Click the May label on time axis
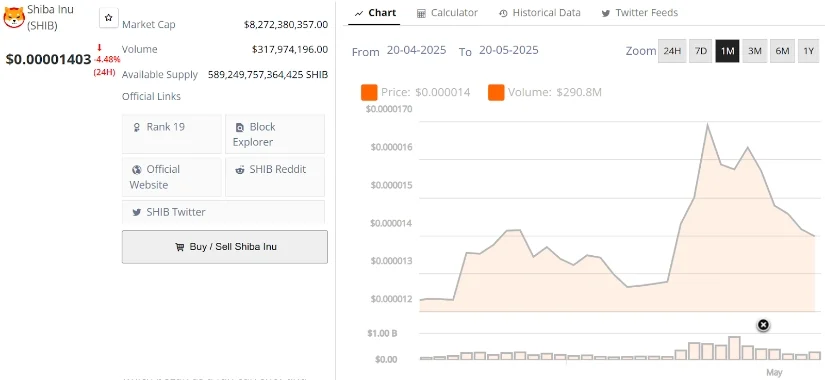This screenshot has height=380, width=825. point(774,372)
